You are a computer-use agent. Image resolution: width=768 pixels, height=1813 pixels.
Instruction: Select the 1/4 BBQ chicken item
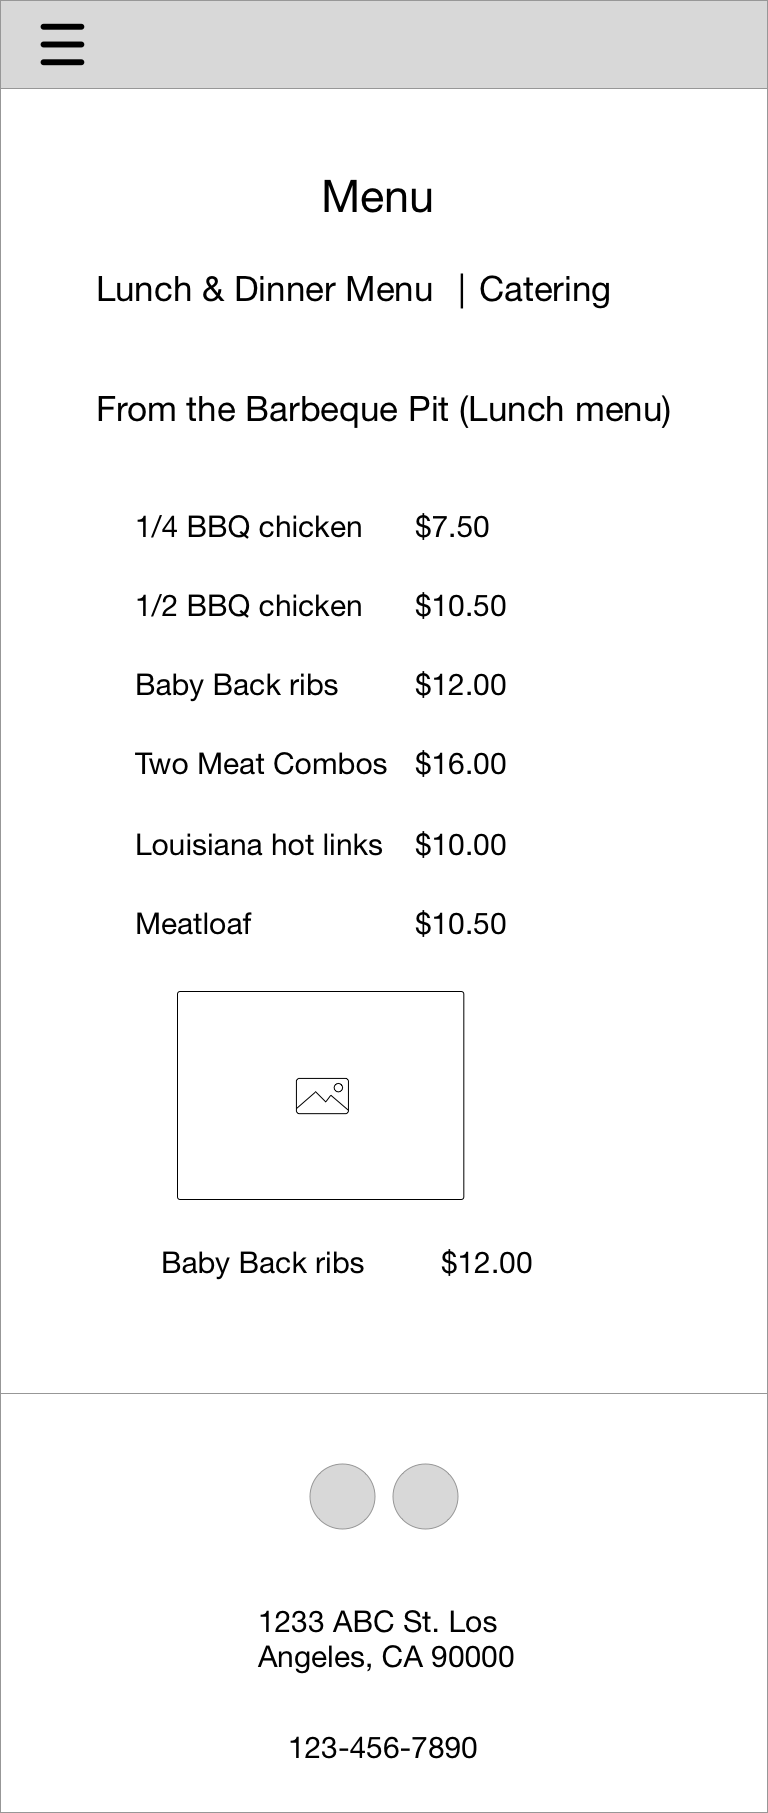(249, 527)
